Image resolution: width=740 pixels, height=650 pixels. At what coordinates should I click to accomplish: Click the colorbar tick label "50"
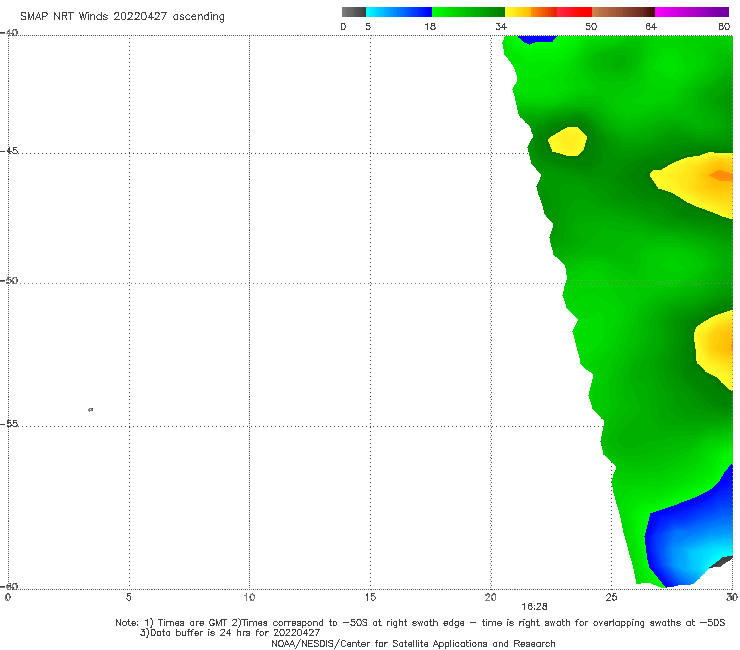pos(591,27)
